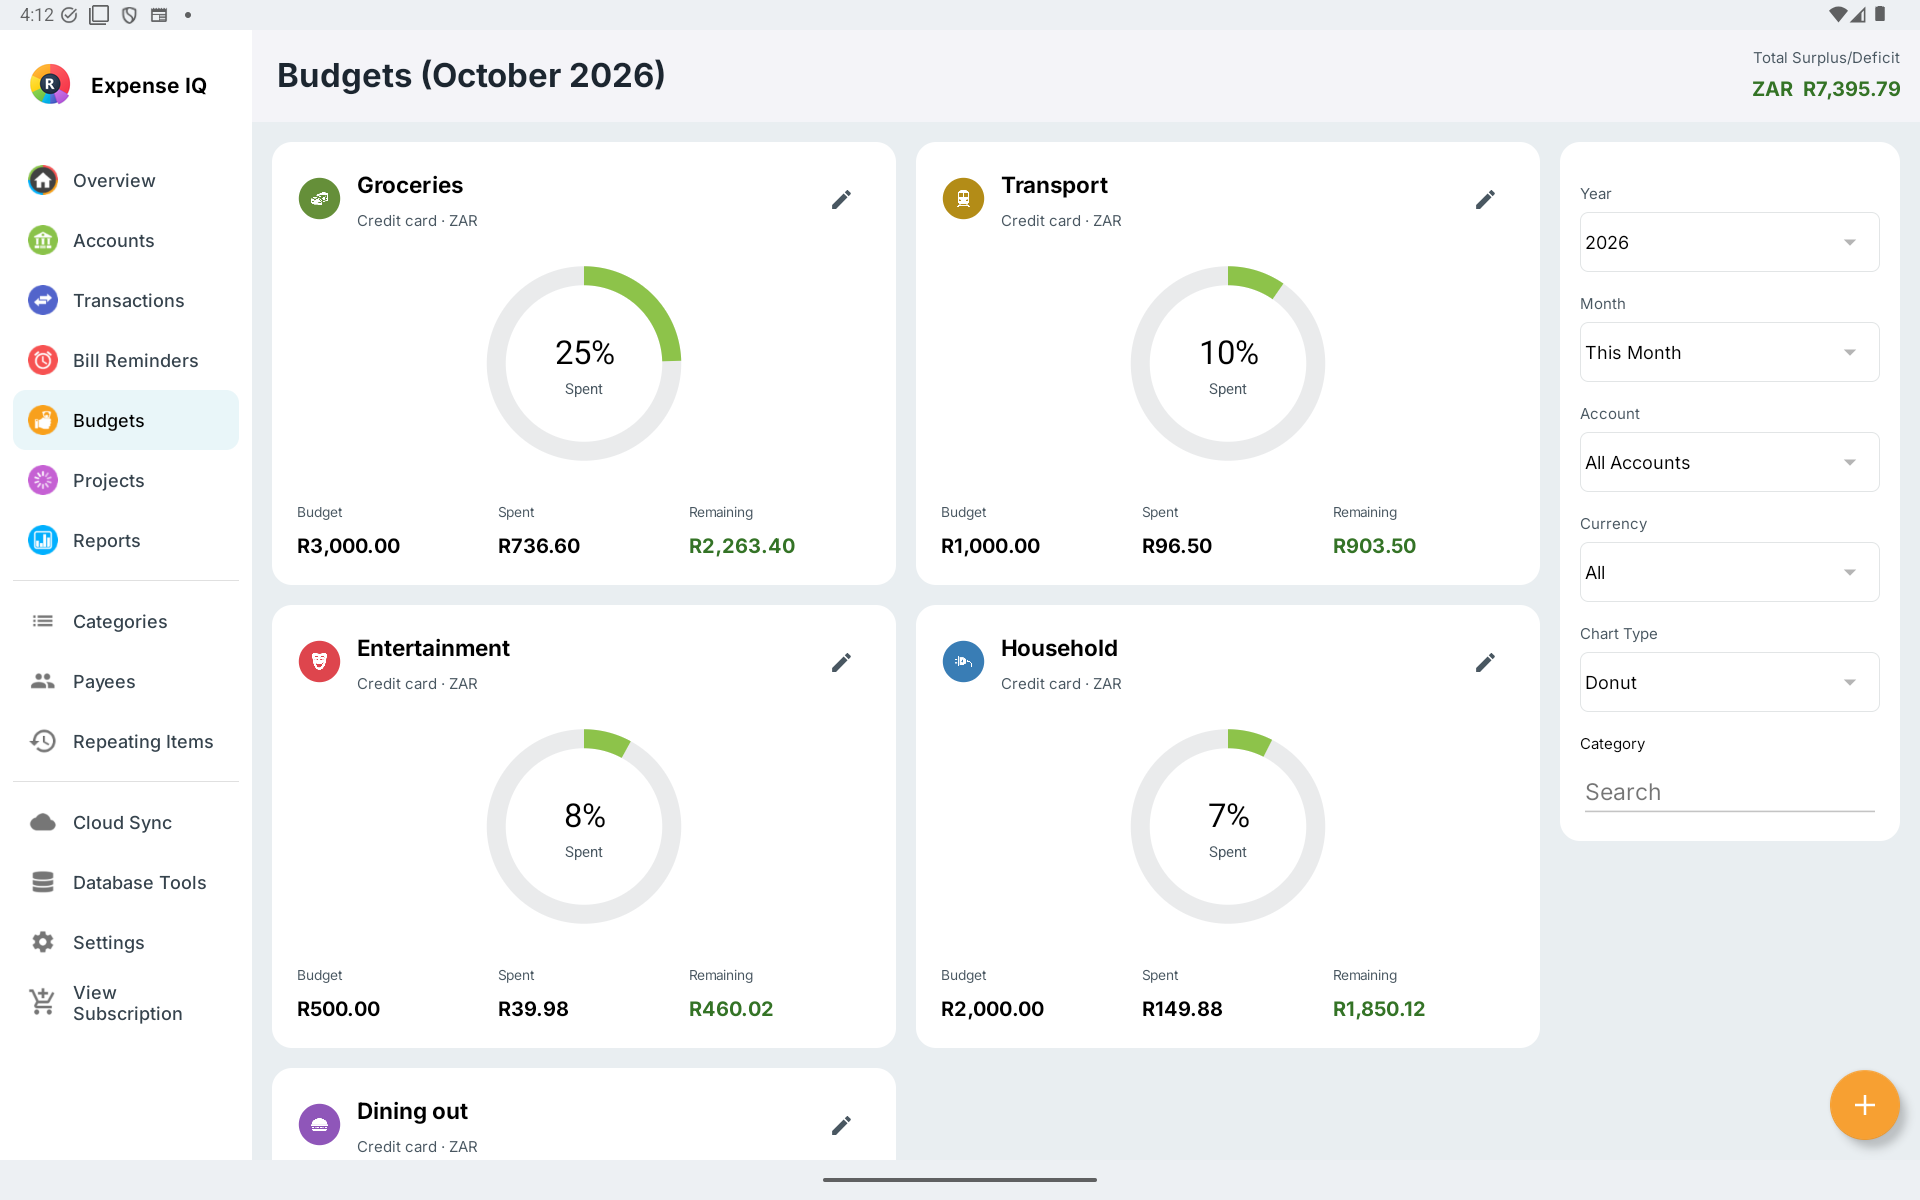1920x1200 pixels.
Task: Add a new budget with plus button
Action: (1864, 1105)
